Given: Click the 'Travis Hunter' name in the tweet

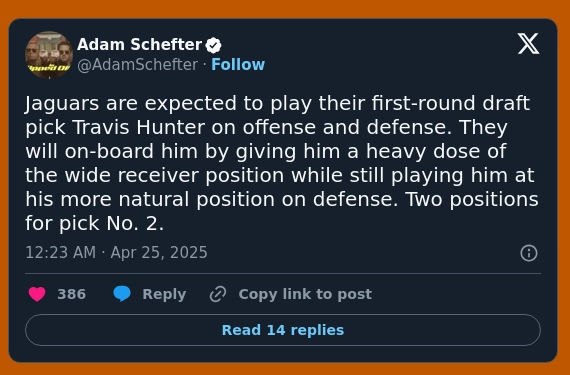Looking at the screenshot, I should 139,127.
